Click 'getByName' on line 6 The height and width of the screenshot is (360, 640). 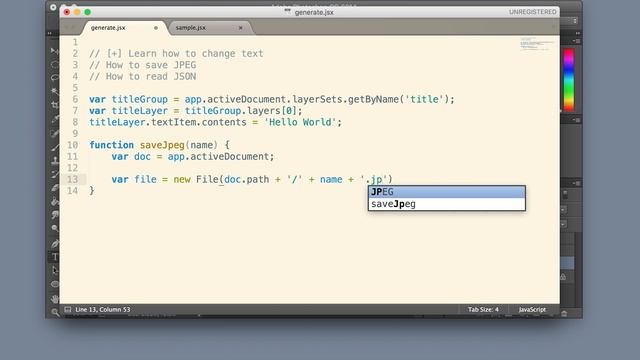373,99
